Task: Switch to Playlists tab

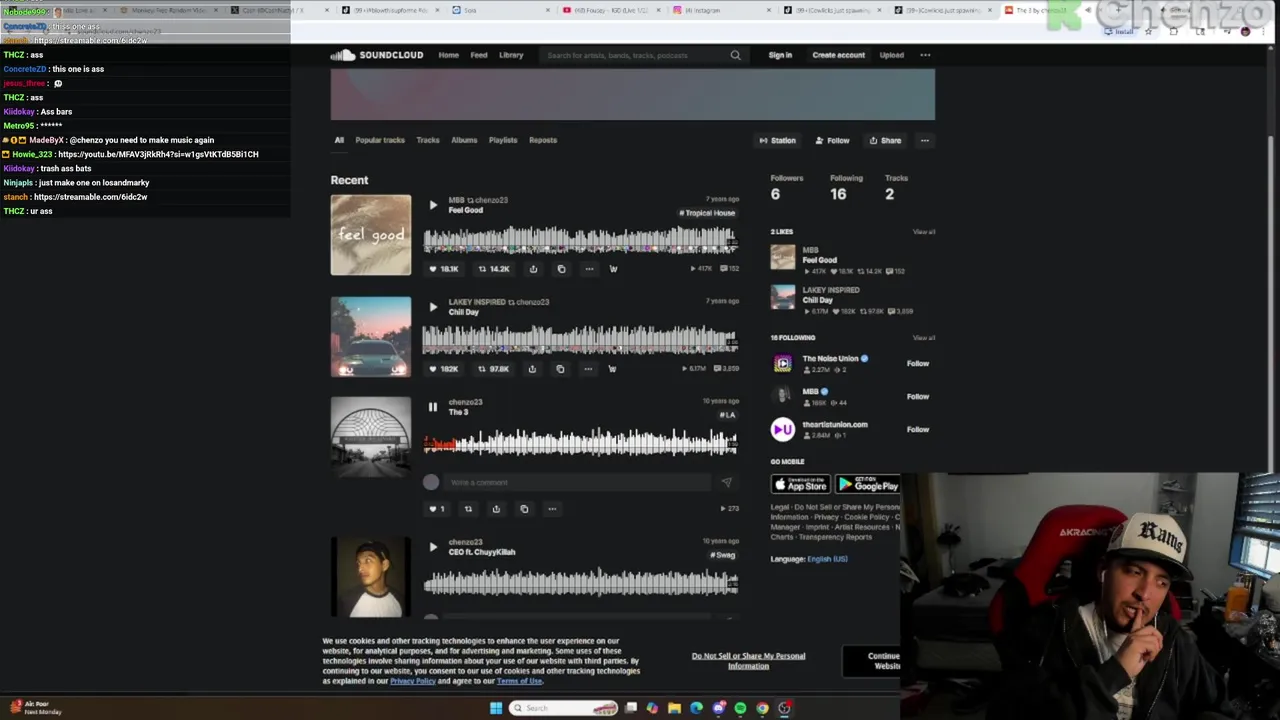Action: pos(503,140)
